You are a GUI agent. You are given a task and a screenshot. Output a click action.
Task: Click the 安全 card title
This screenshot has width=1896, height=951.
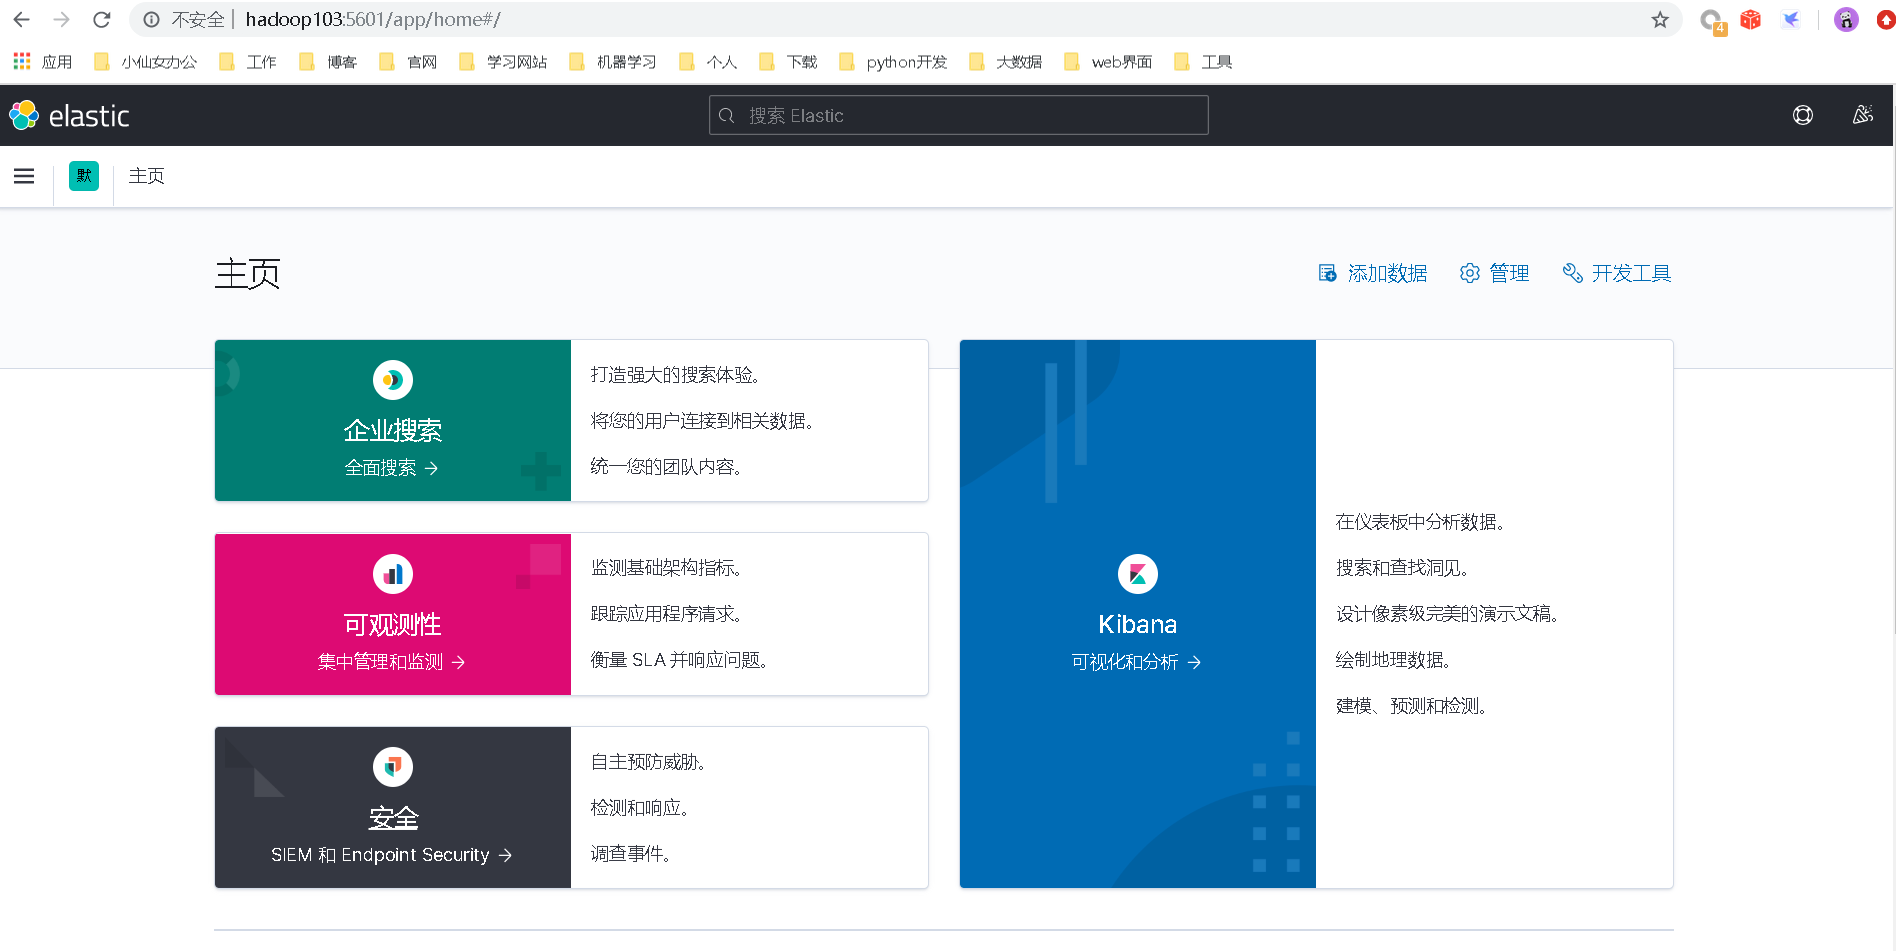click(x=393, y=818)
